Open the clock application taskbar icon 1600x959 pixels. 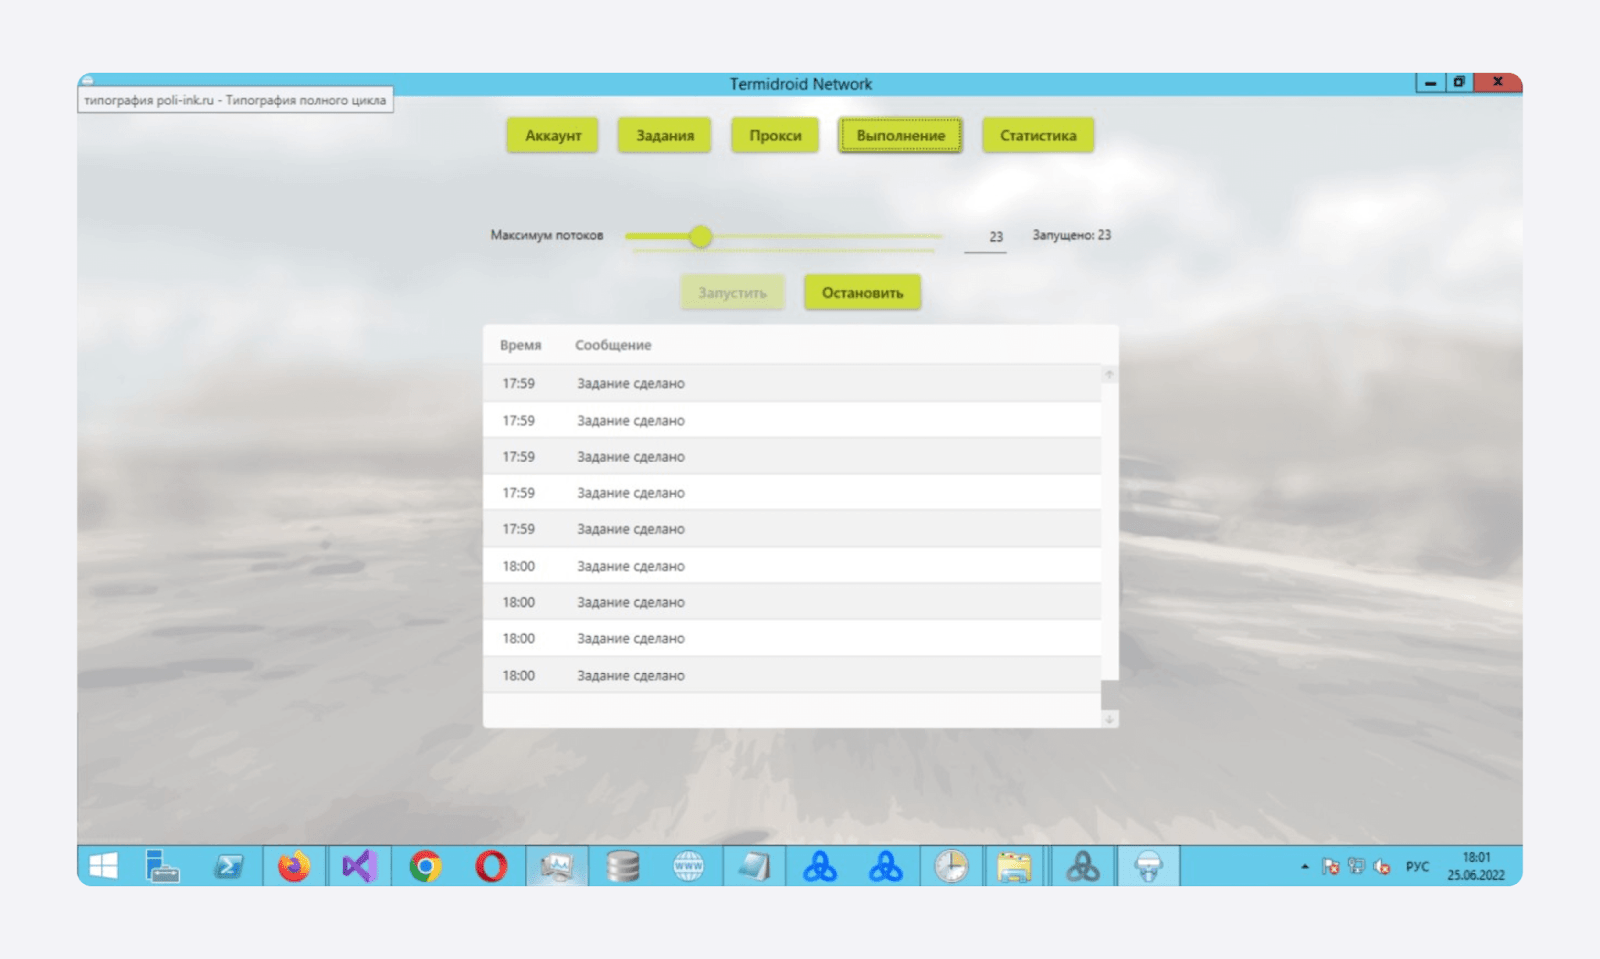coord(951,866)
